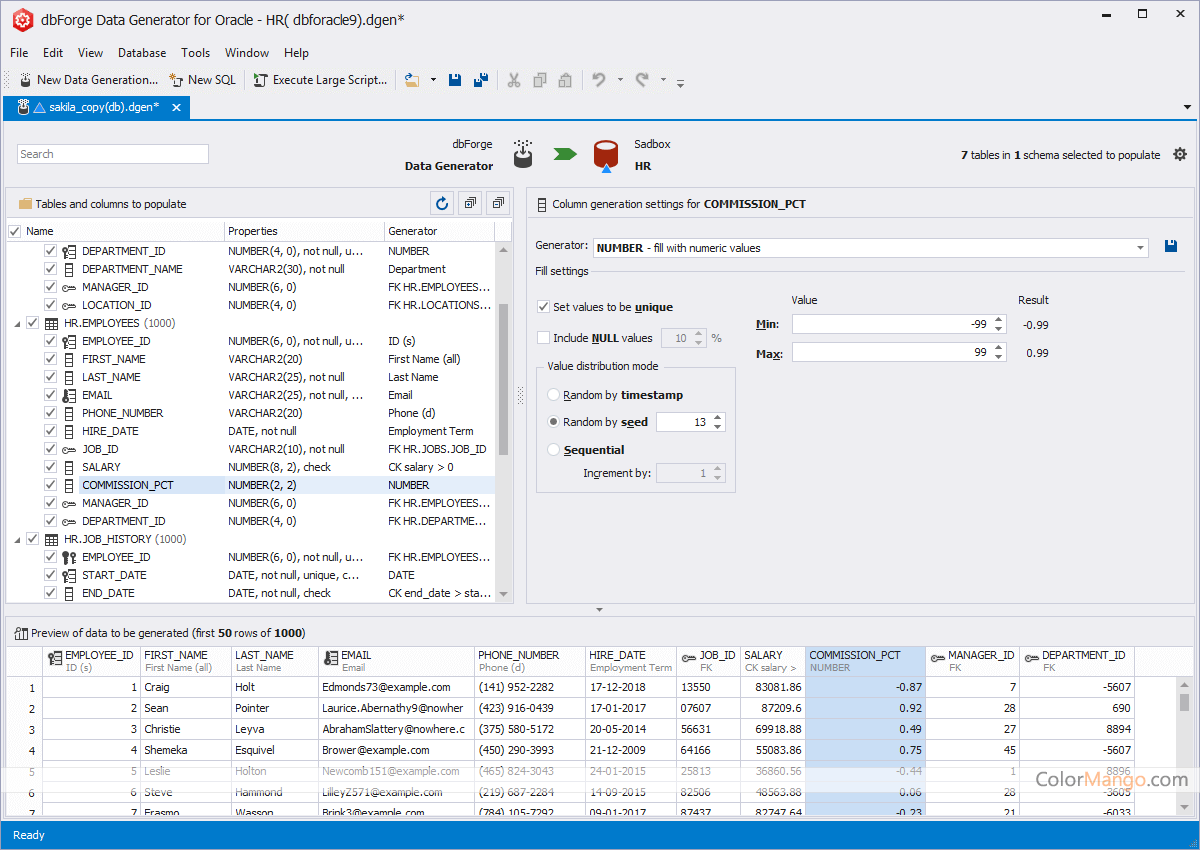The image size is (1200, 850).
Task: Click the SALARY preview column header
Action: [772, 661]
